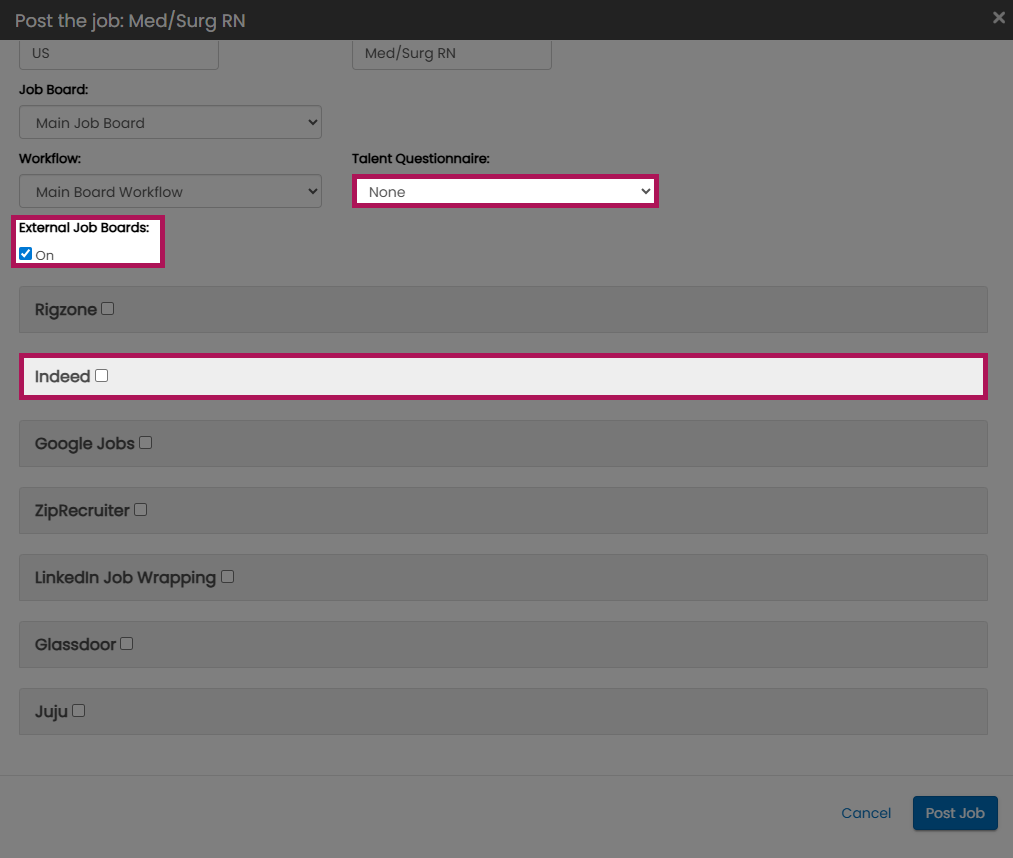
Task: Open the Talent Questionnaire dropdown
Action: pyautogui.click(x=505, y=191)
